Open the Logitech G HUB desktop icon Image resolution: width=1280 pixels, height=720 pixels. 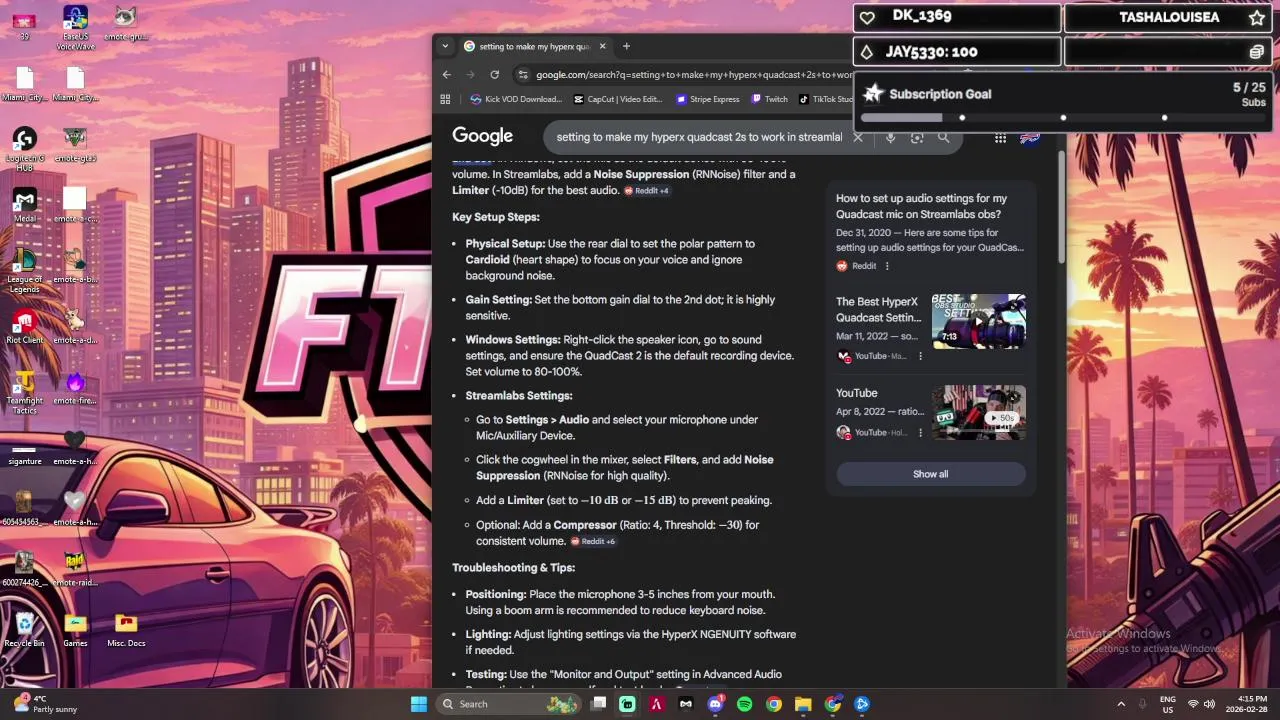tap(25, 148)
